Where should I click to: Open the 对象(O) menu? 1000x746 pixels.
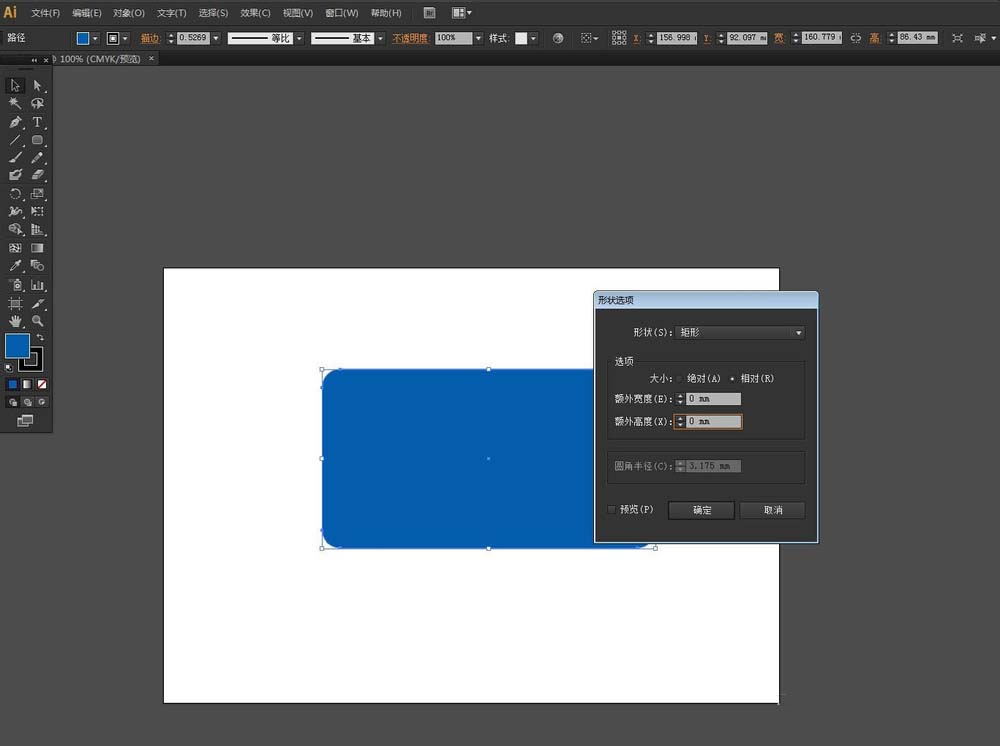[129, 13]
